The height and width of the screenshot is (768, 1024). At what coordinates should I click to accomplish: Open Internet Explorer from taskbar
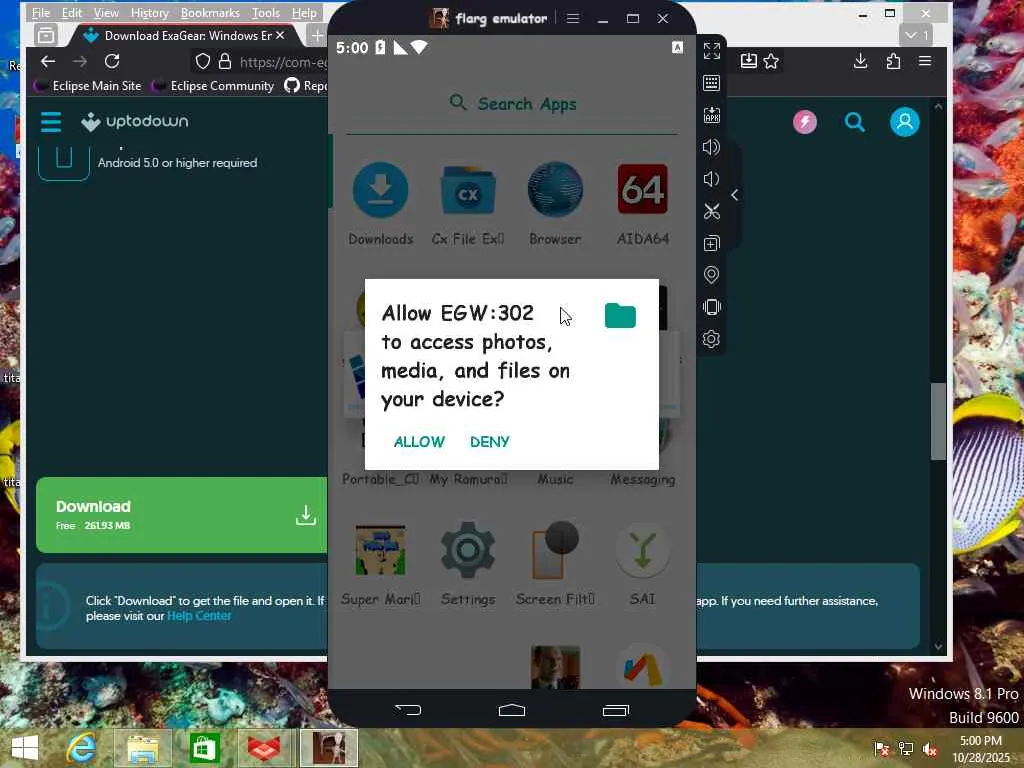tap(82, 748)
